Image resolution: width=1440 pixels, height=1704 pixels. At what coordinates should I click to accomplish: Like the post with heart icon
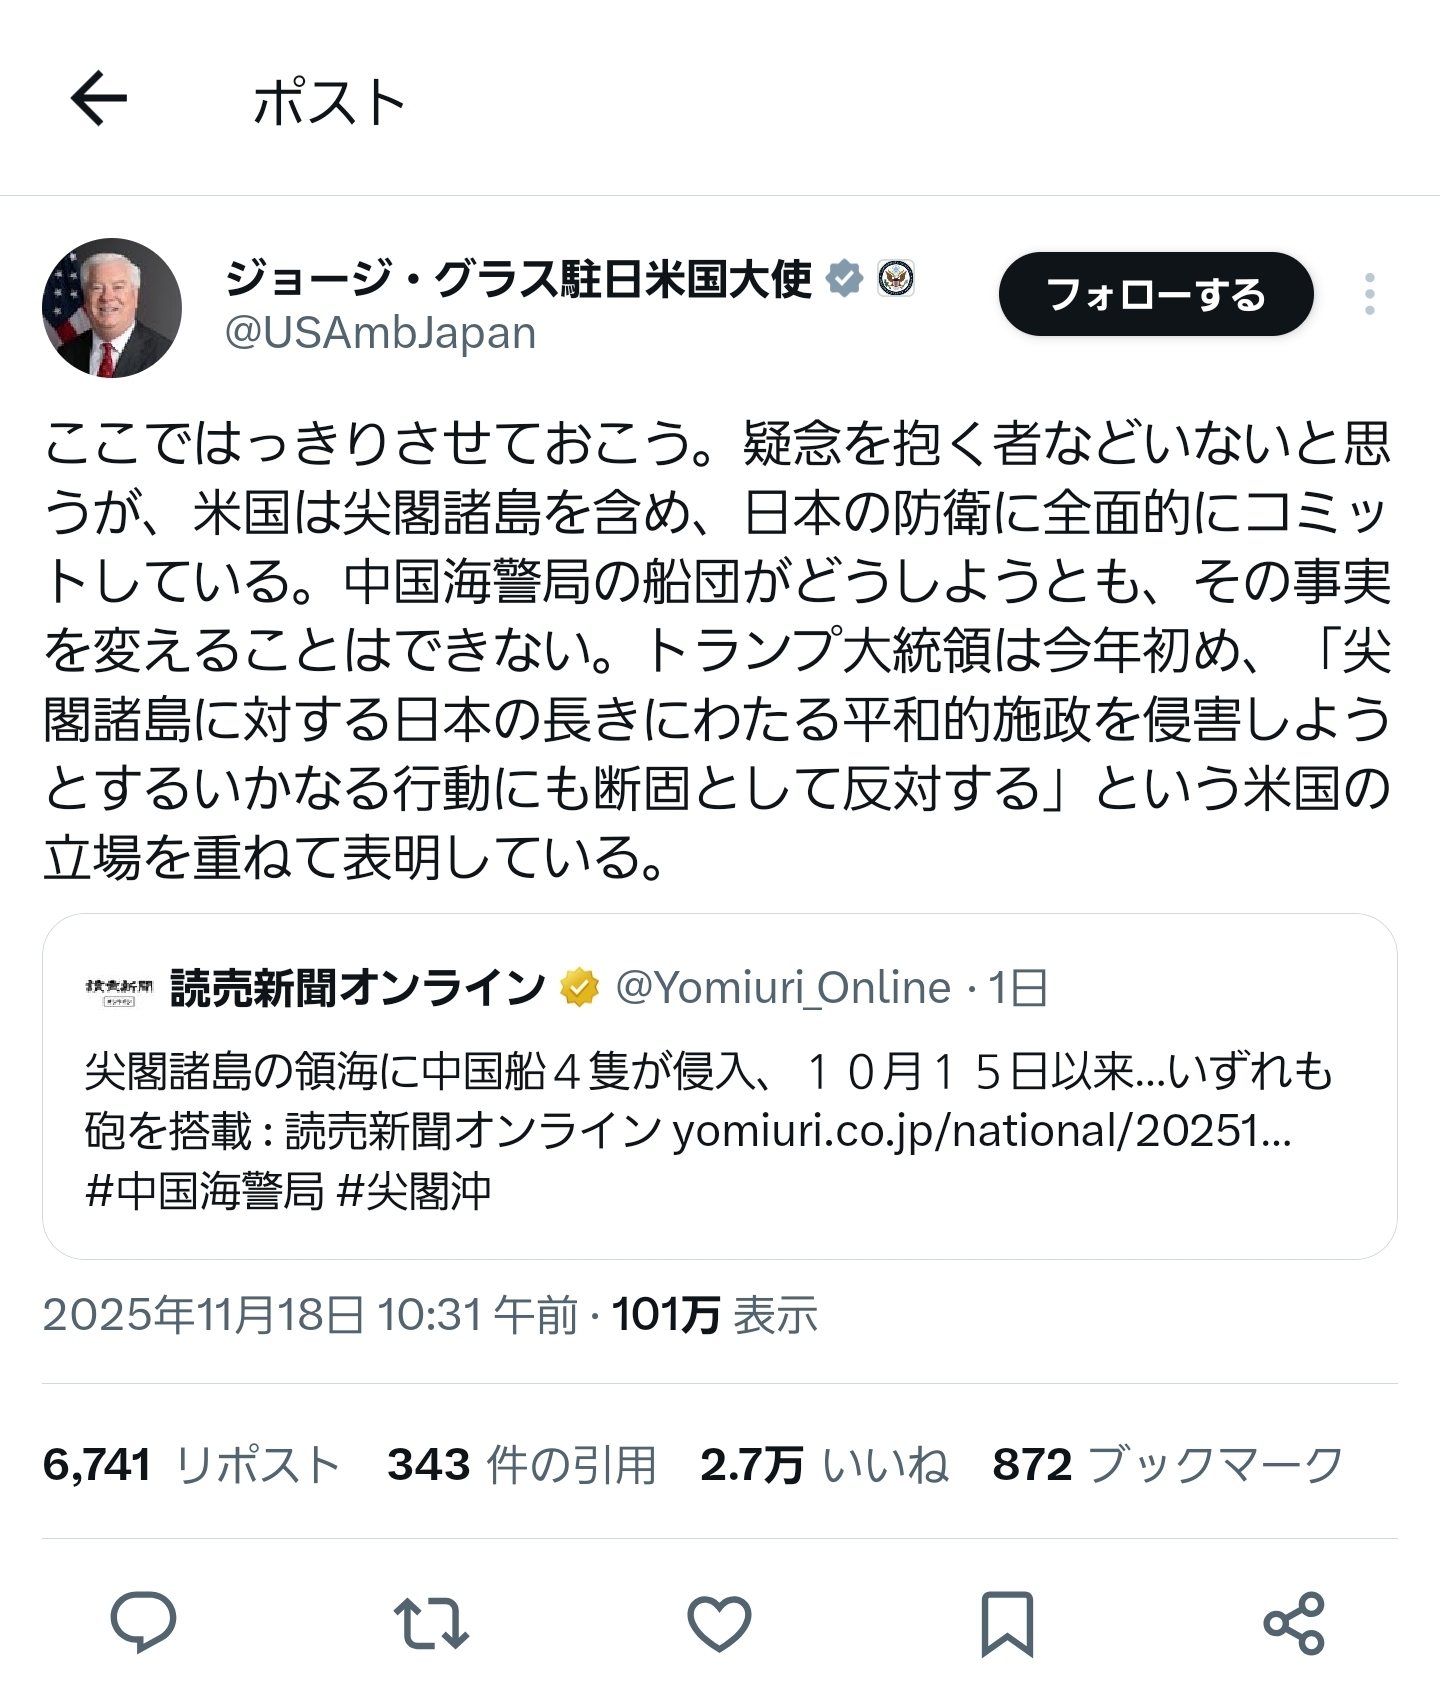[719, 1621]
